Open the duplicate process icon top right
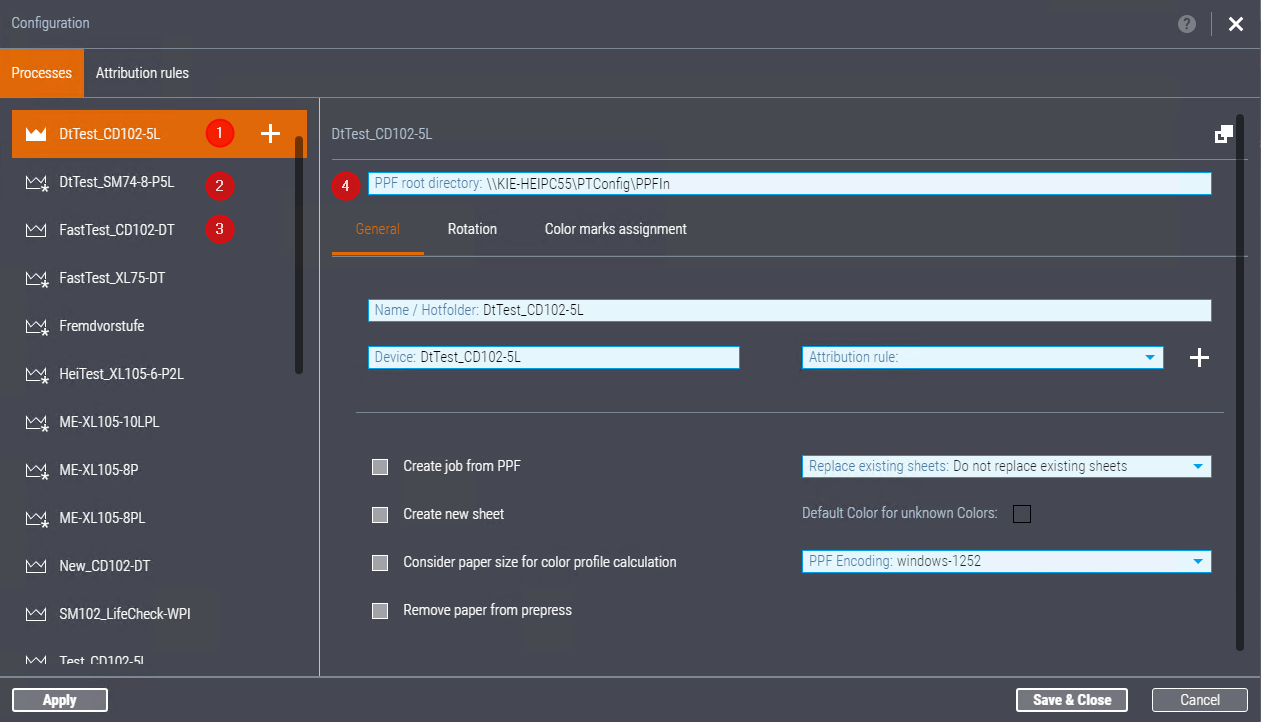The image size is (1261, 722). pyautogui.click(x=1224, y=132)
